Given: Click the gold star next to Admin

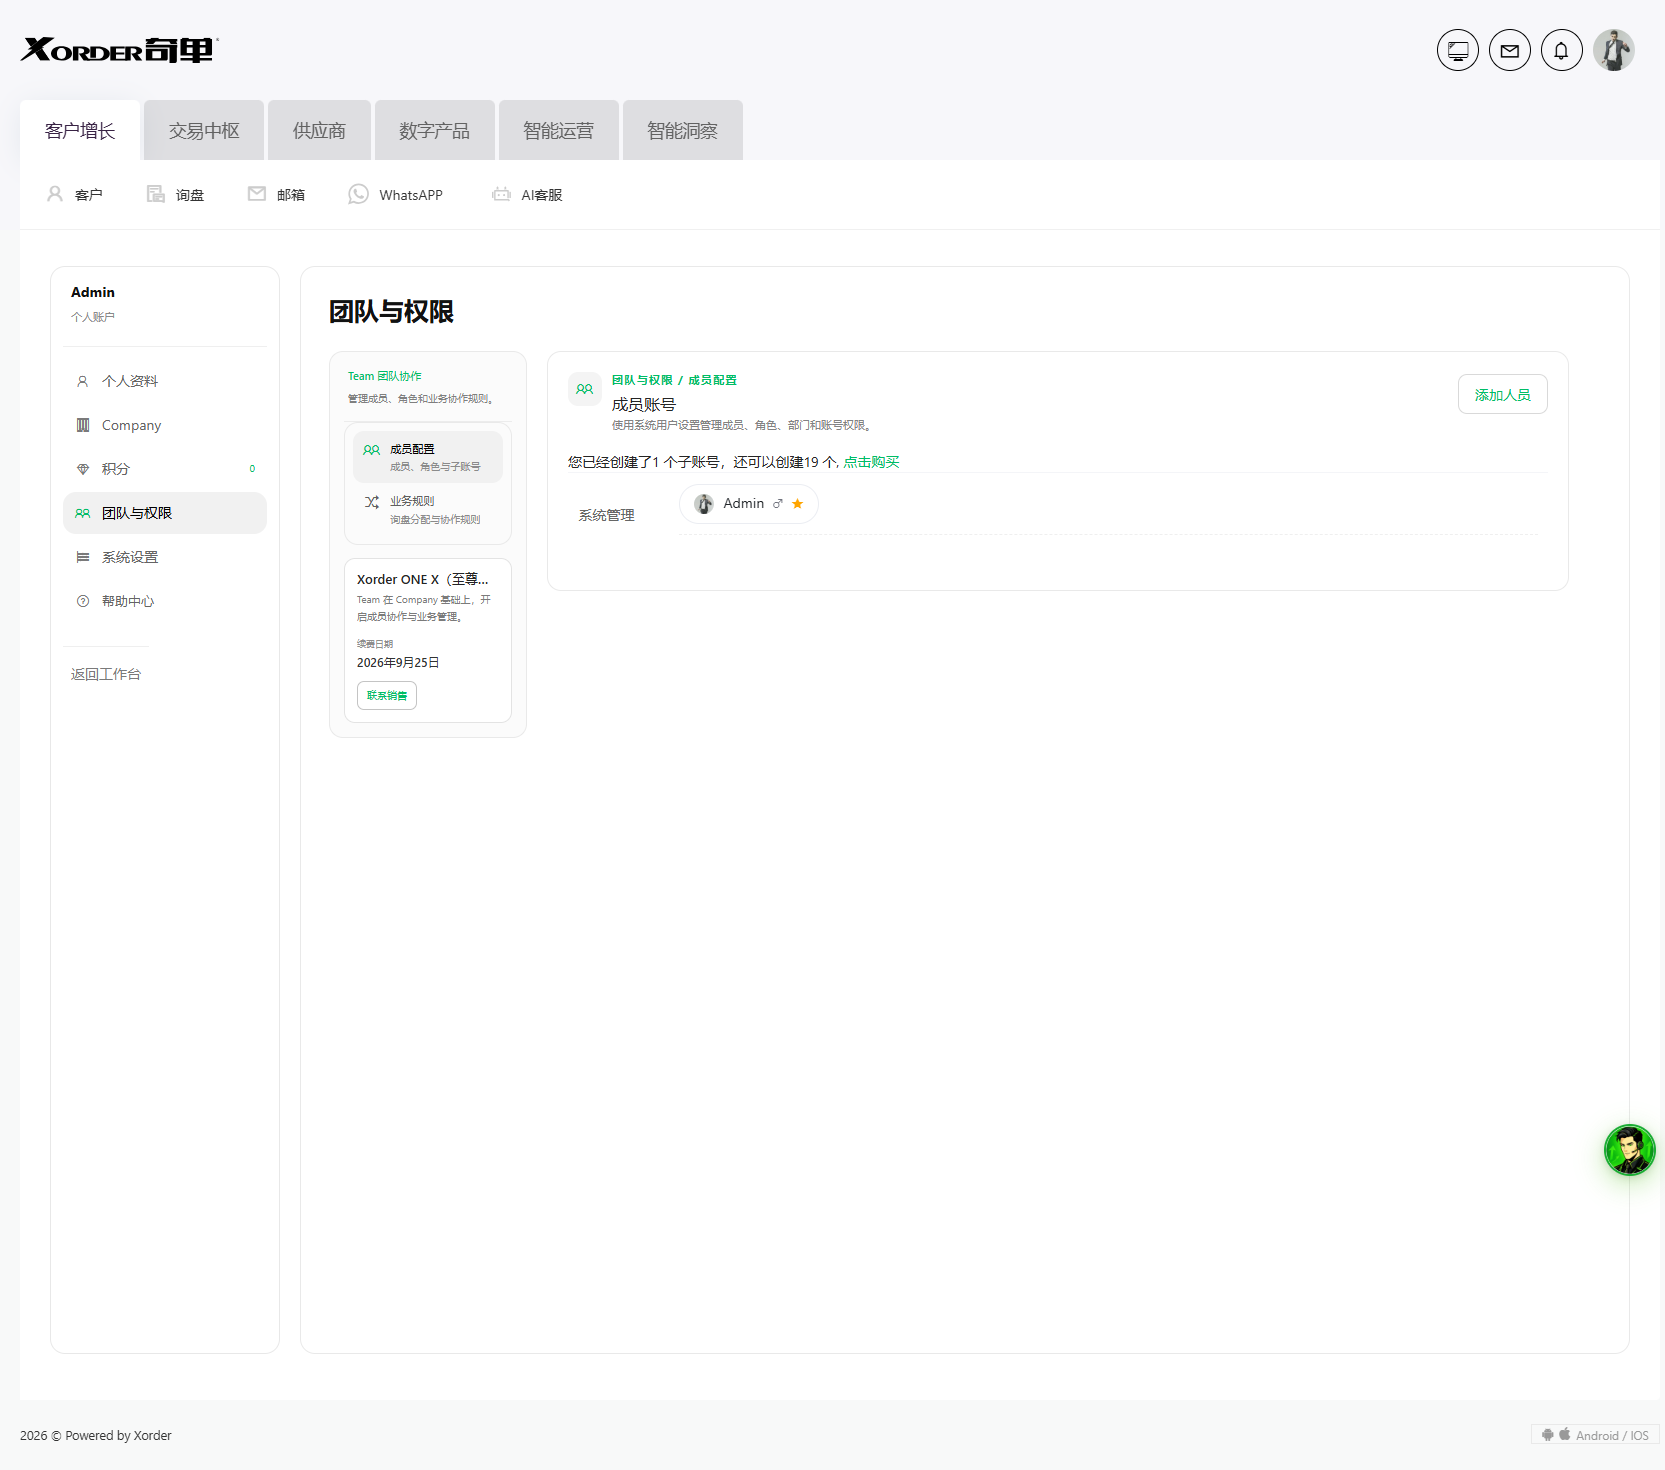Looking at the screenshot, I should point(798,504).
